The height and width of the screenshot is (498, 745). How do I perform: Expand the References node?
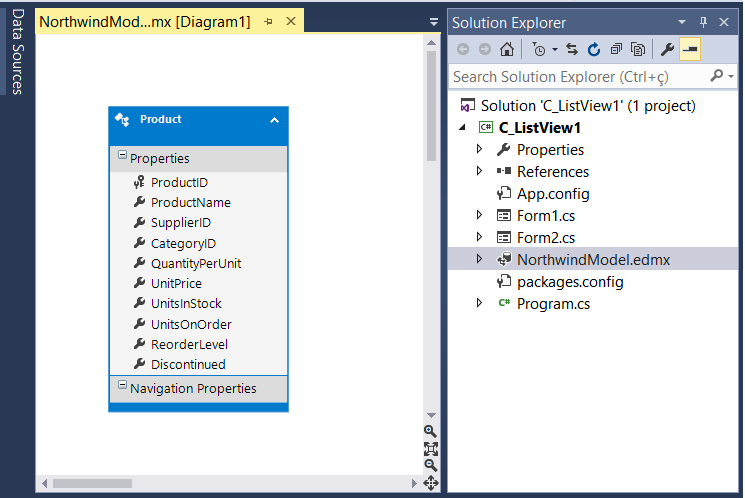point(479,171)
